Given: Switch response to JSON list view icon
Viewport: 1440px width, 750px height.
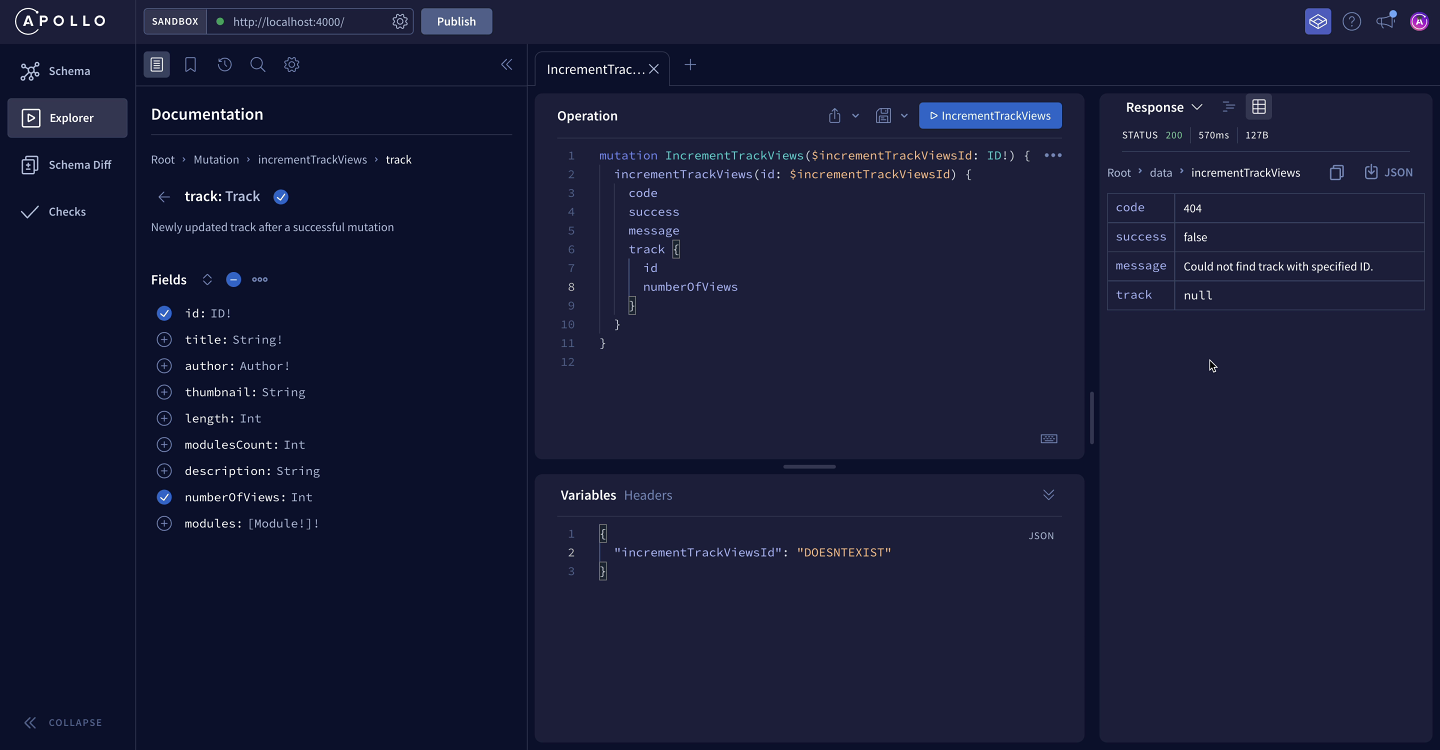Looking at the screenshot, I should [x=1229, y=107].
